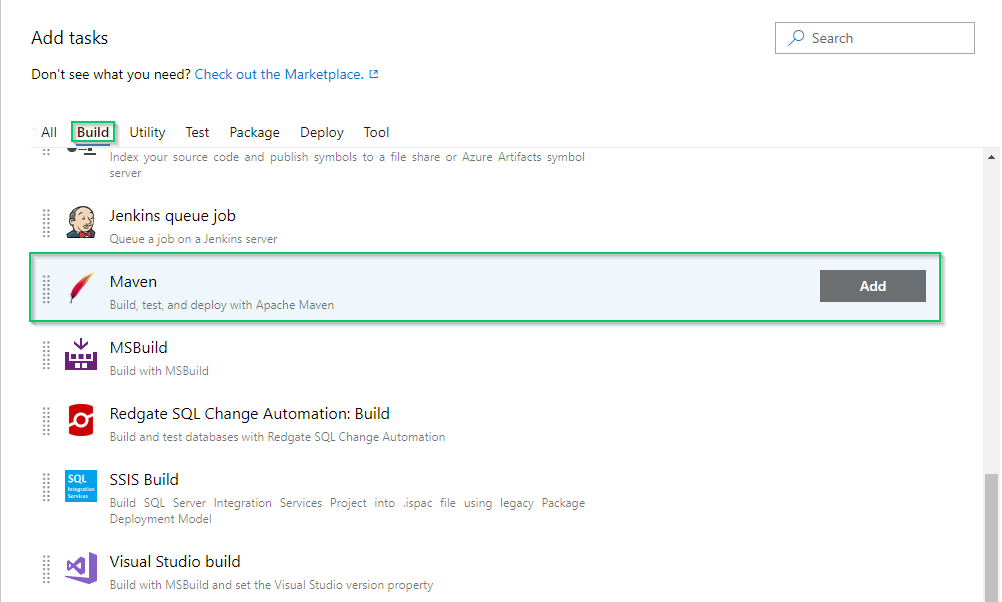Click the scroll up arrow of task list

click(x=991, y=158)
